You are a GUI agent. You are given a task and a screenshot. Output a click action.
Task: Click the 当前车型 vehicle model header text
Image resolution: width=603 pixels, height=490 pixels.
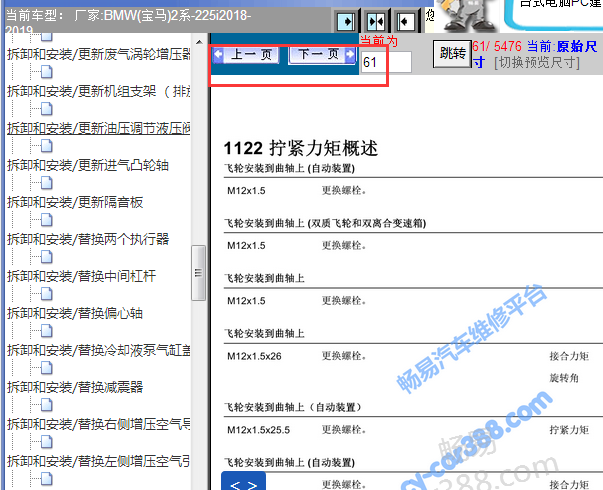click(128, 22)
